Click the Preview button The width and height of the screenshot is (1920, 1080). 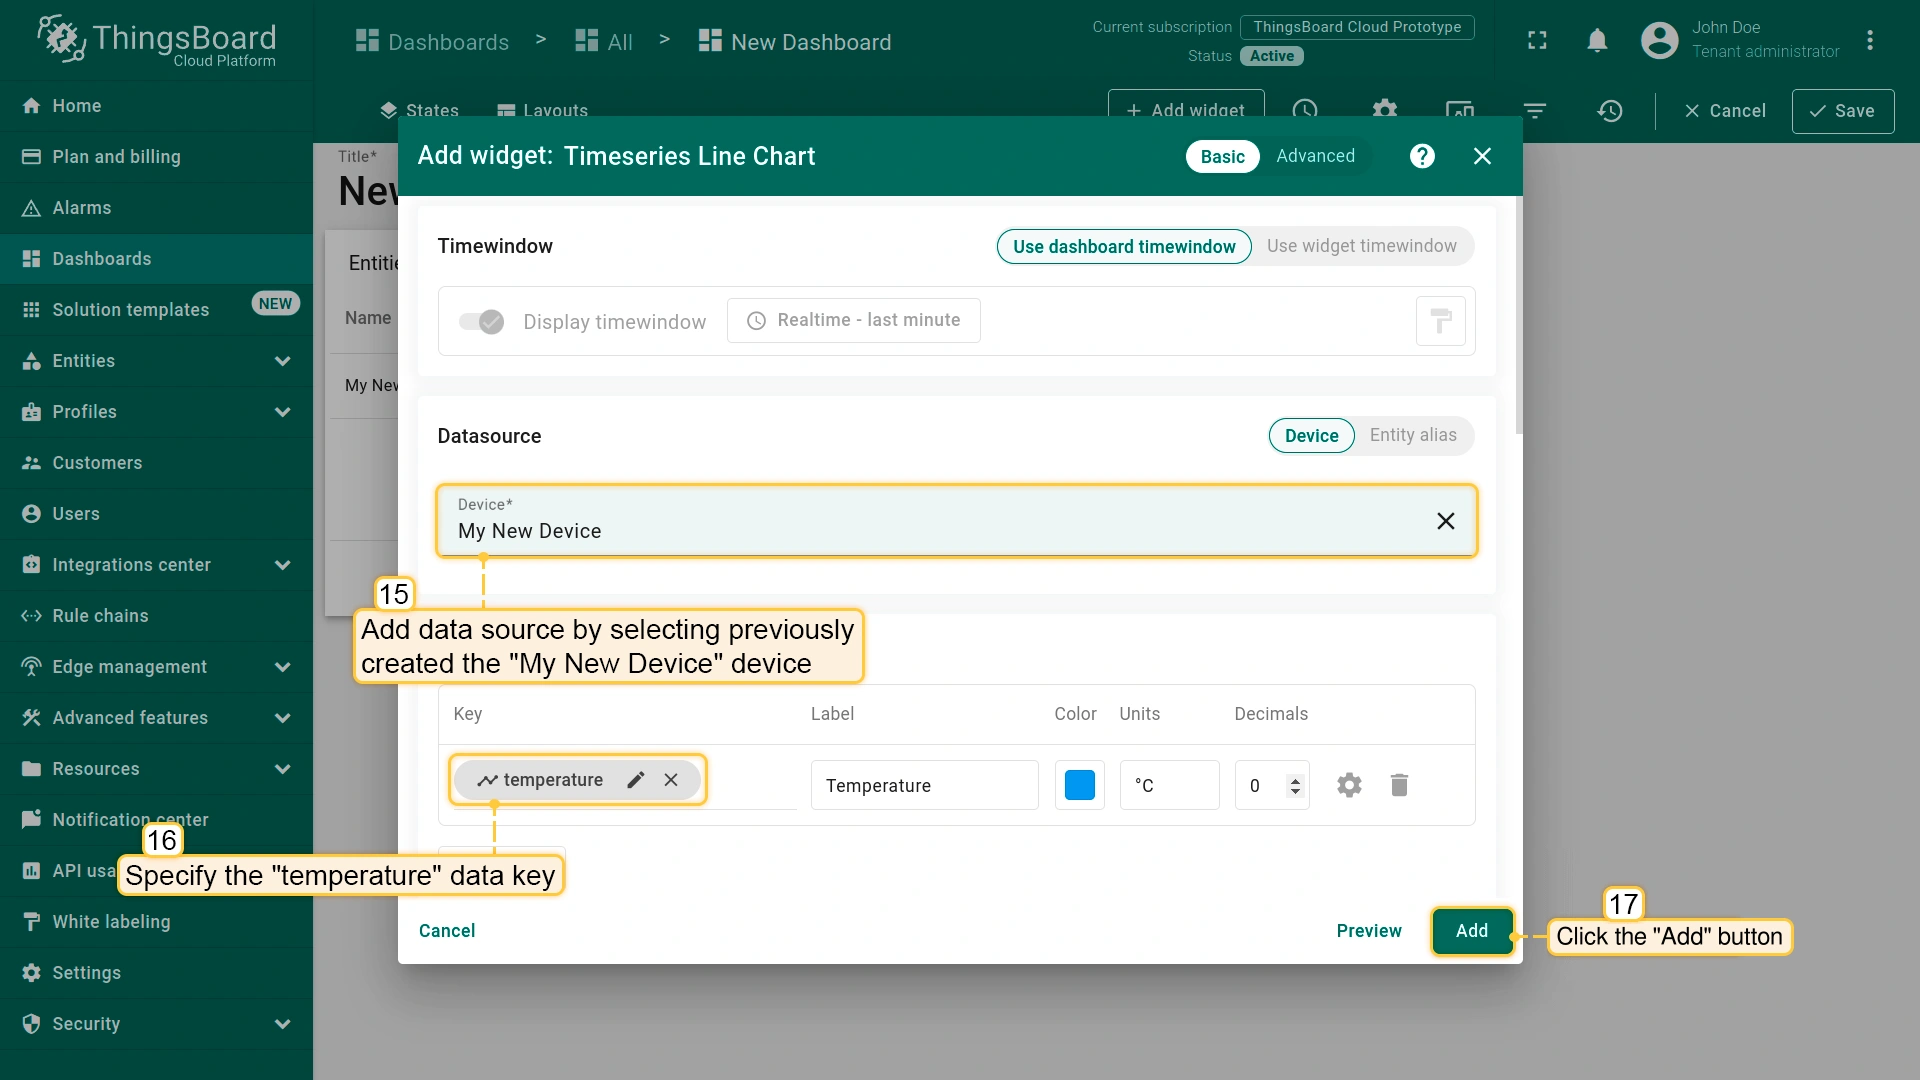click(1368, 931)
